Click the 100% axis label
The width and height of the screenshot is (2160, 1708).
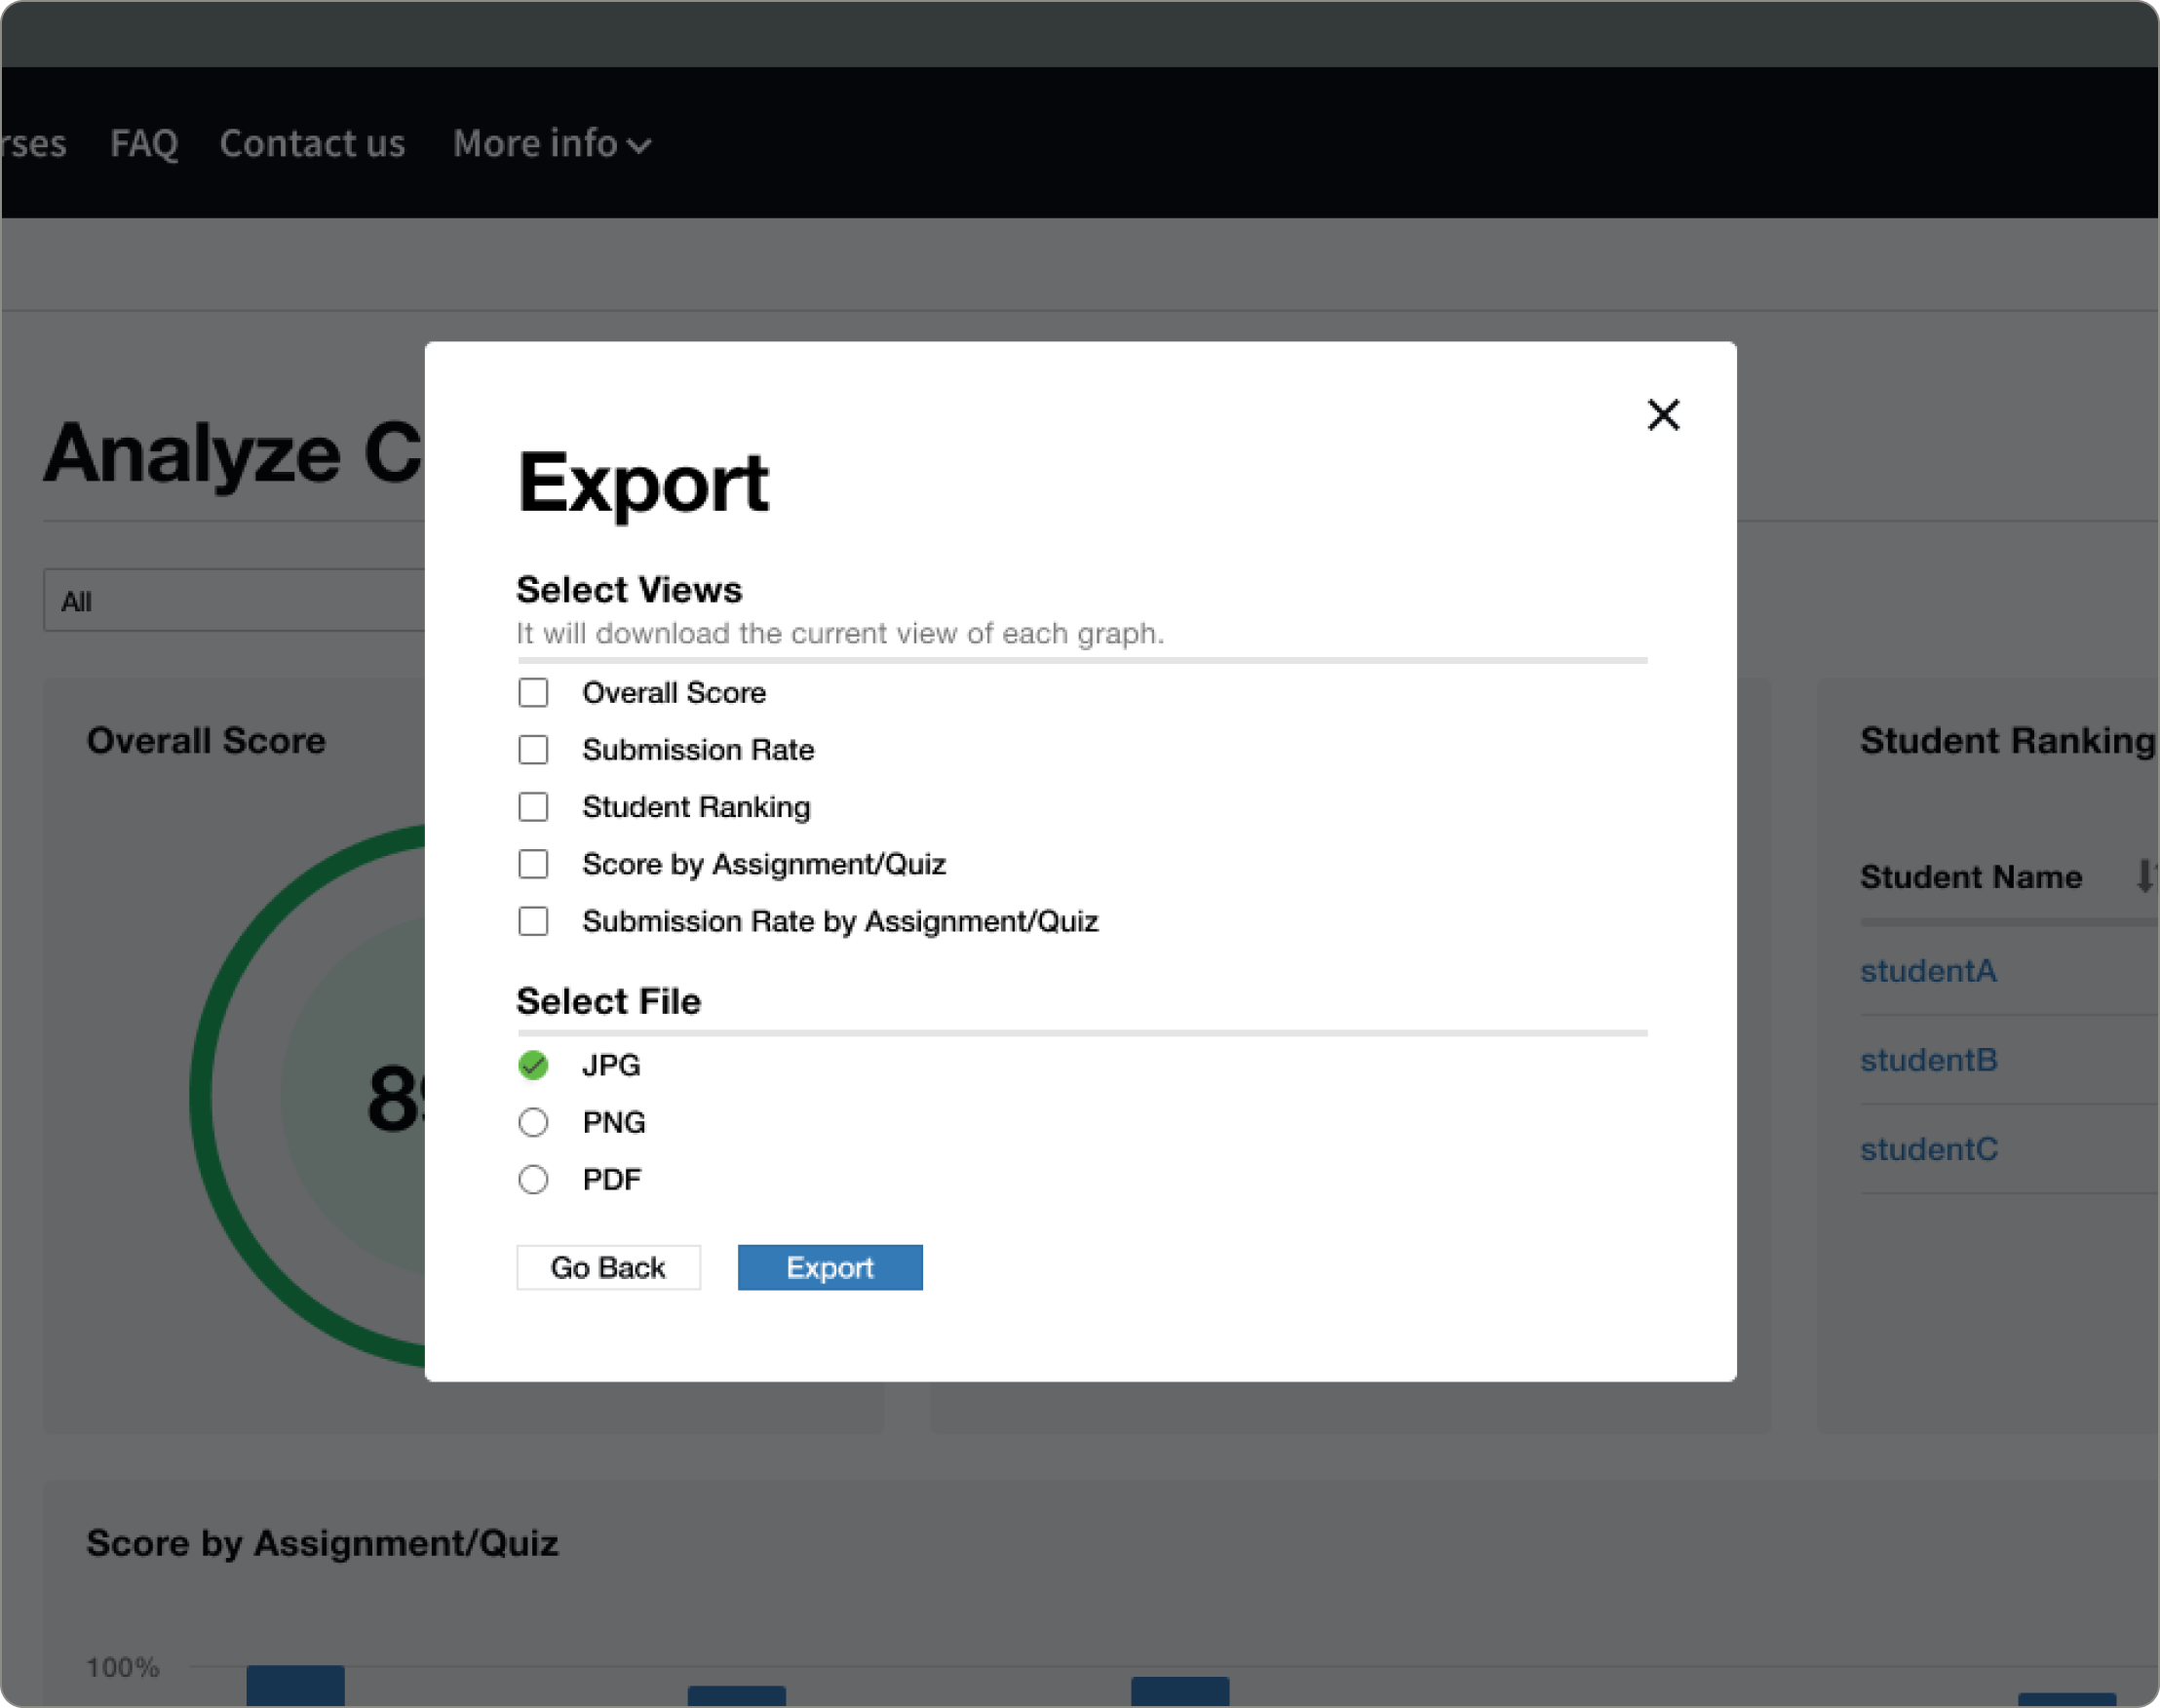122,1667
